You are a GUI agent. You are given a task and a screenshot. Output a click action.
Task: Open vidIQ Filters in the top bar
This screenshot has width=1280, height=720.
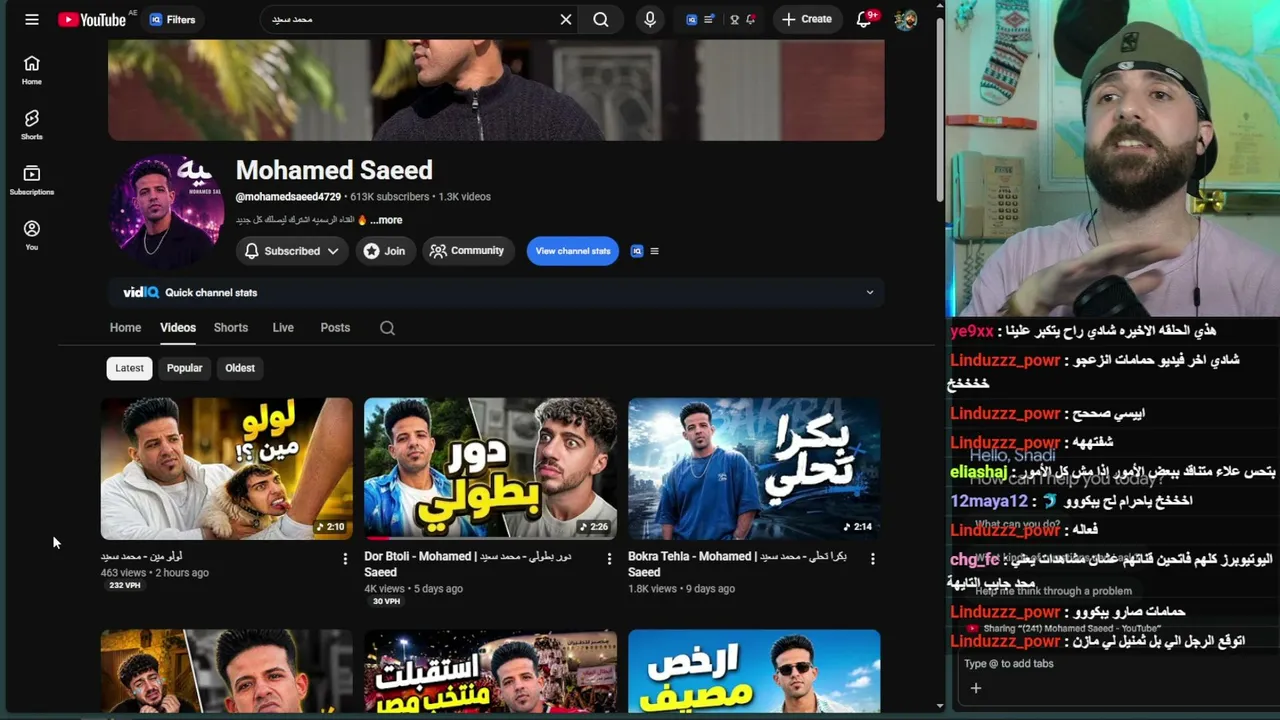172,19
